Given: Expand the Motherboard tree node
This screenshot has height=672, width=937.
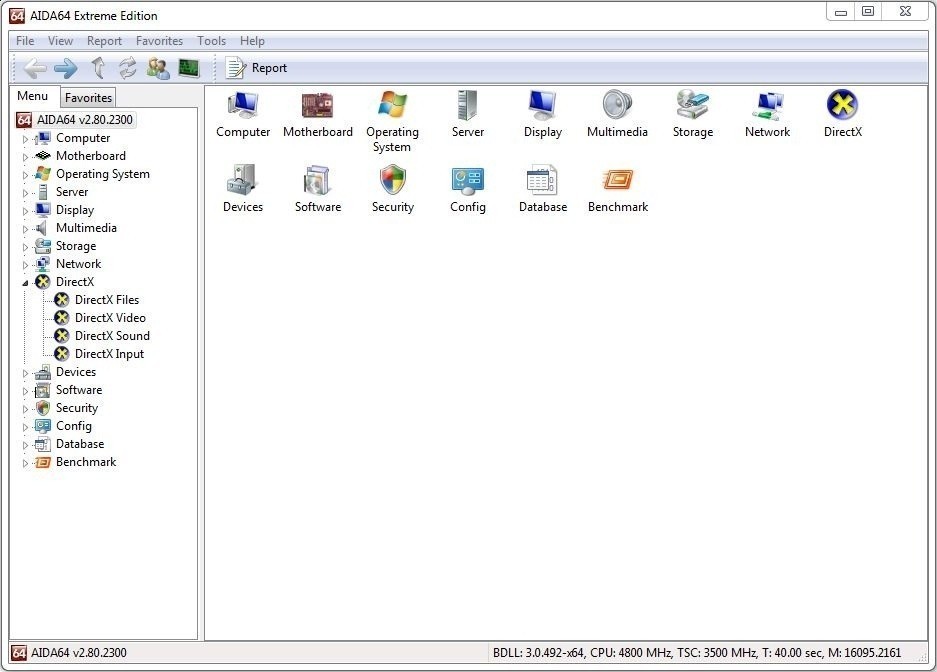Looking at the screenshot, I should pyautogui.click(x=25, y=157).
